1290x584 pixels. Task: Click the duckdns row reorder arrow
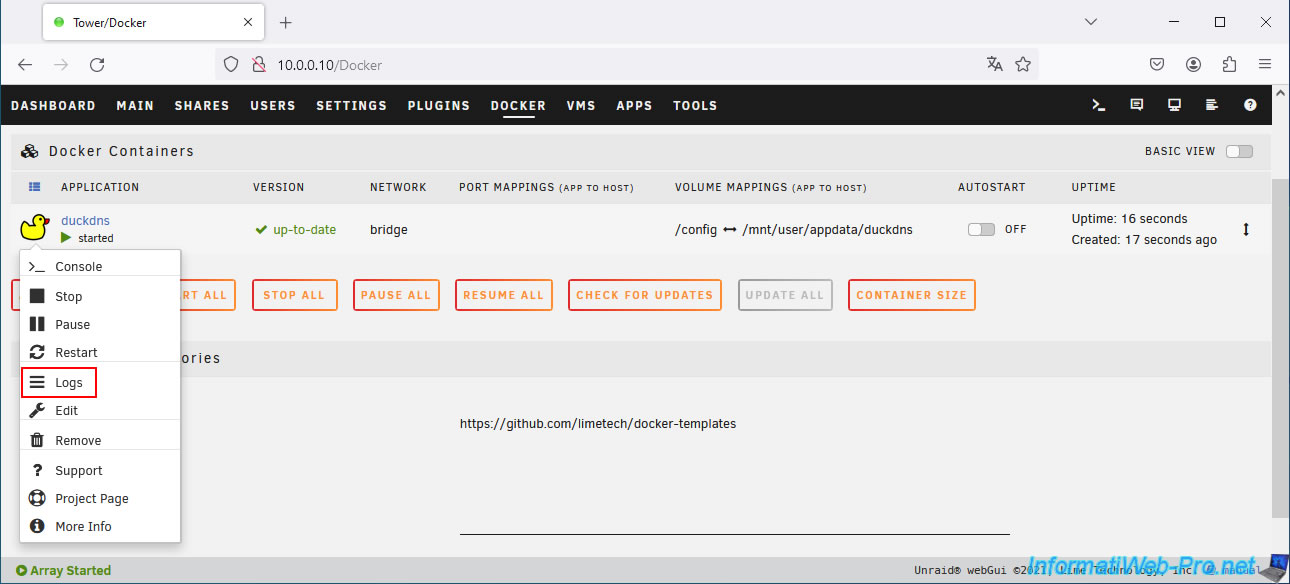(x=1246, y=229)
